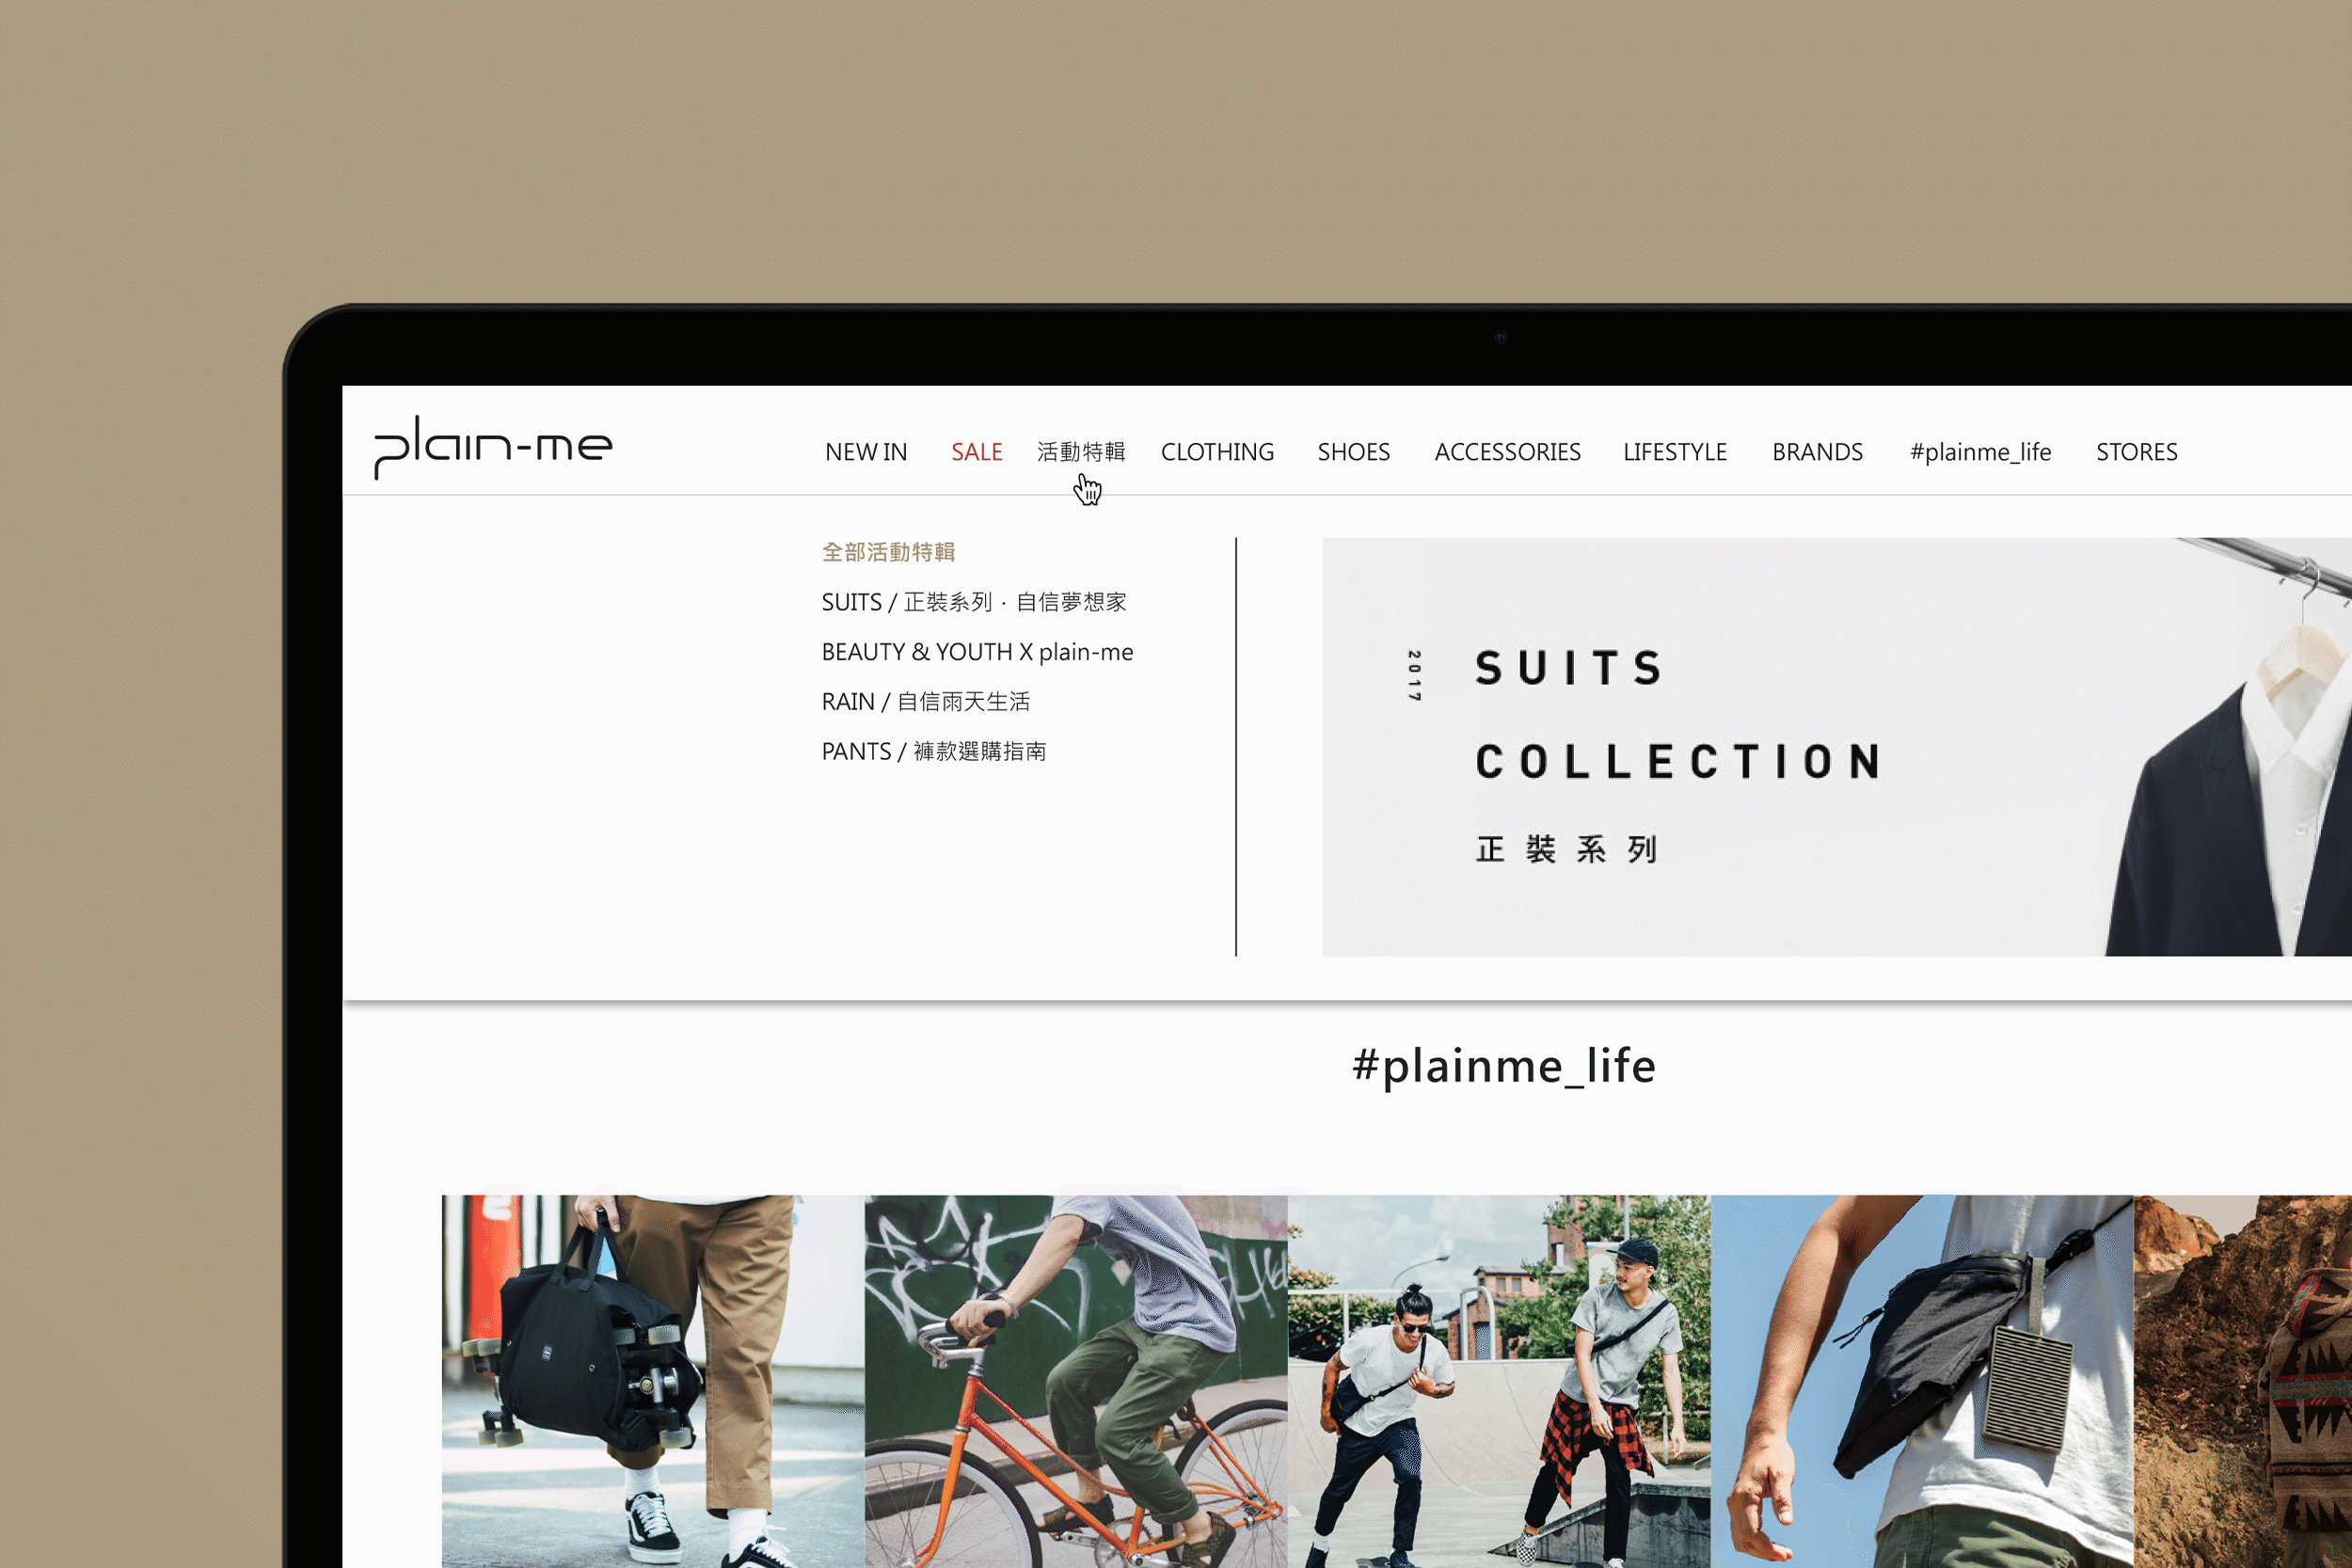Open the SALE menu item
2352x1568 pixels.
976,452
